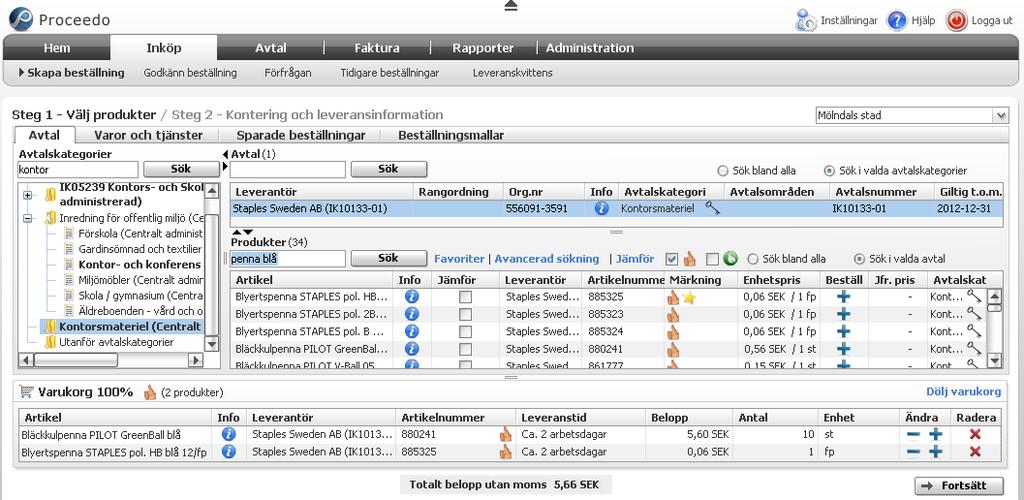This screenshot has width=1024, height=500.
Task: Collapse categories pane with arrow left of Avtal
Action: [x=226, y=154]
